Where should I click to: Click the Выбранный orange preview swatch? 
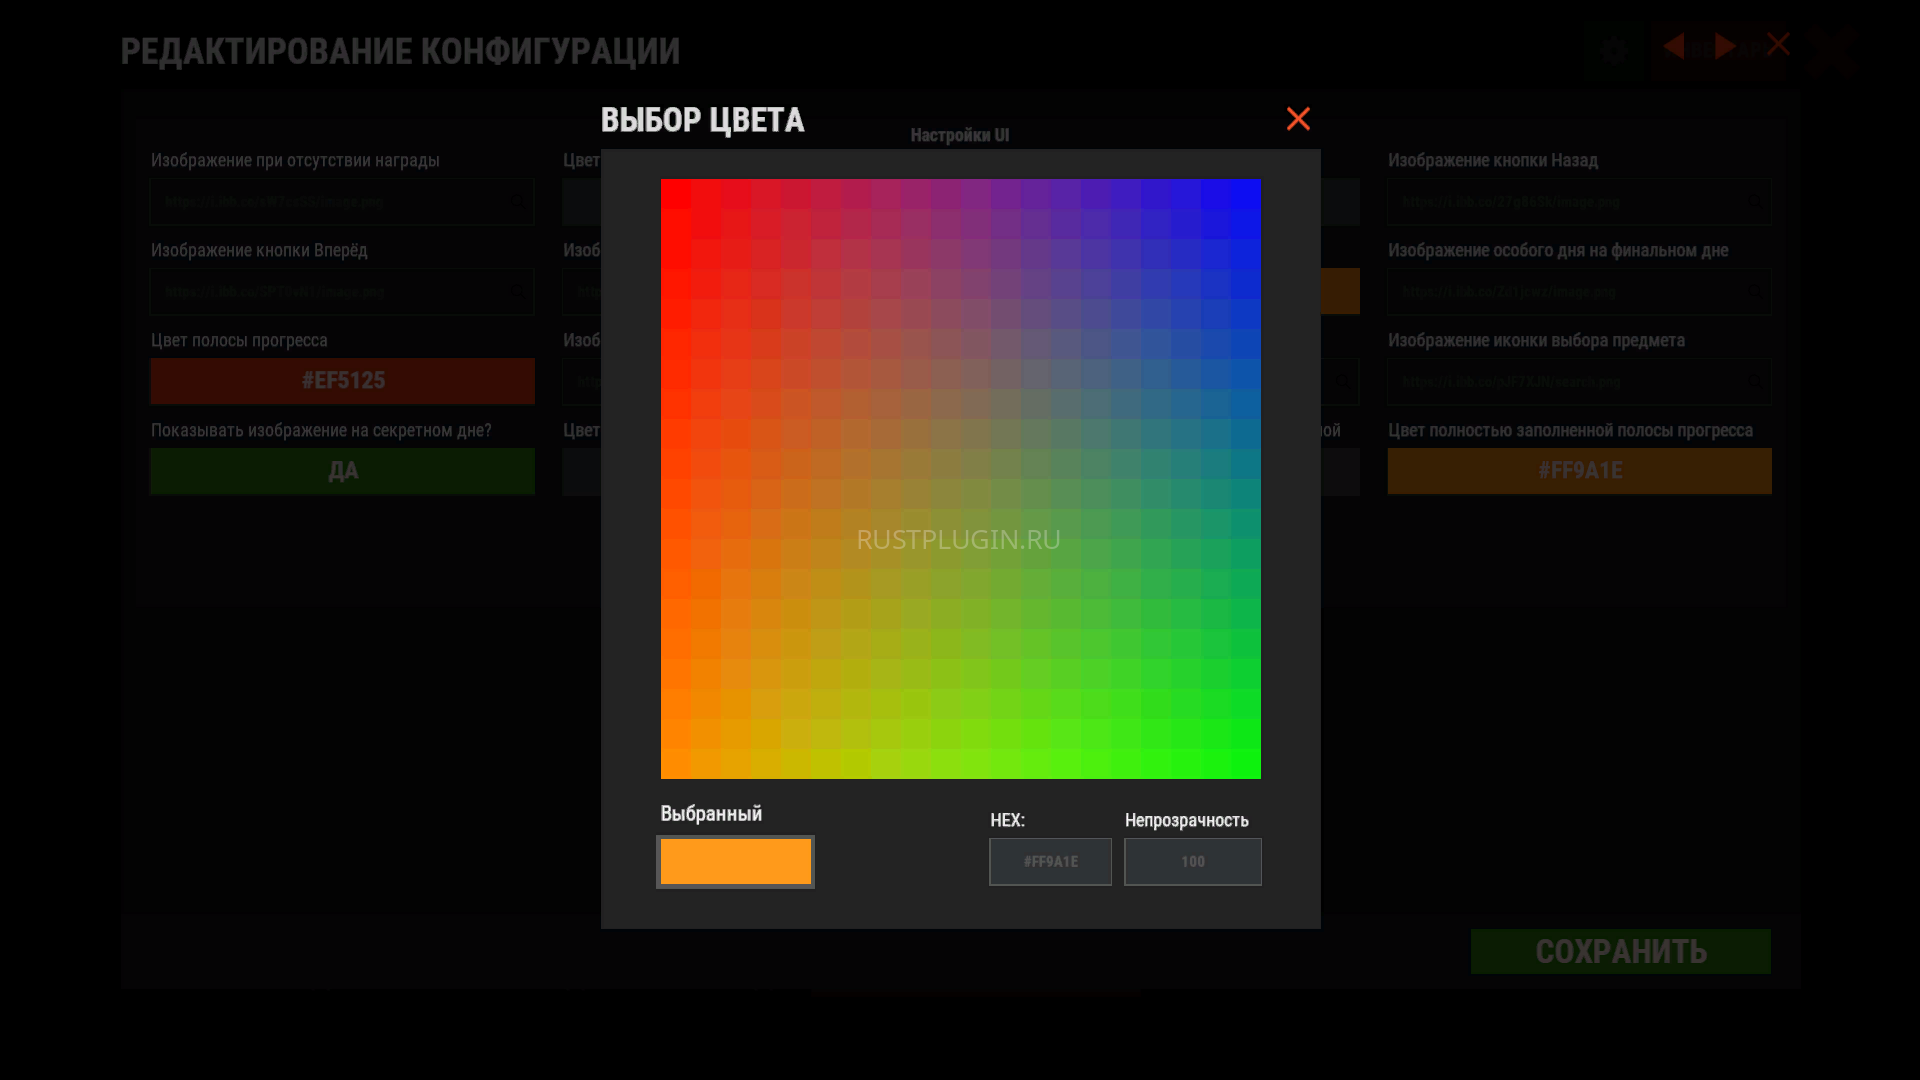tap(735, 862)
